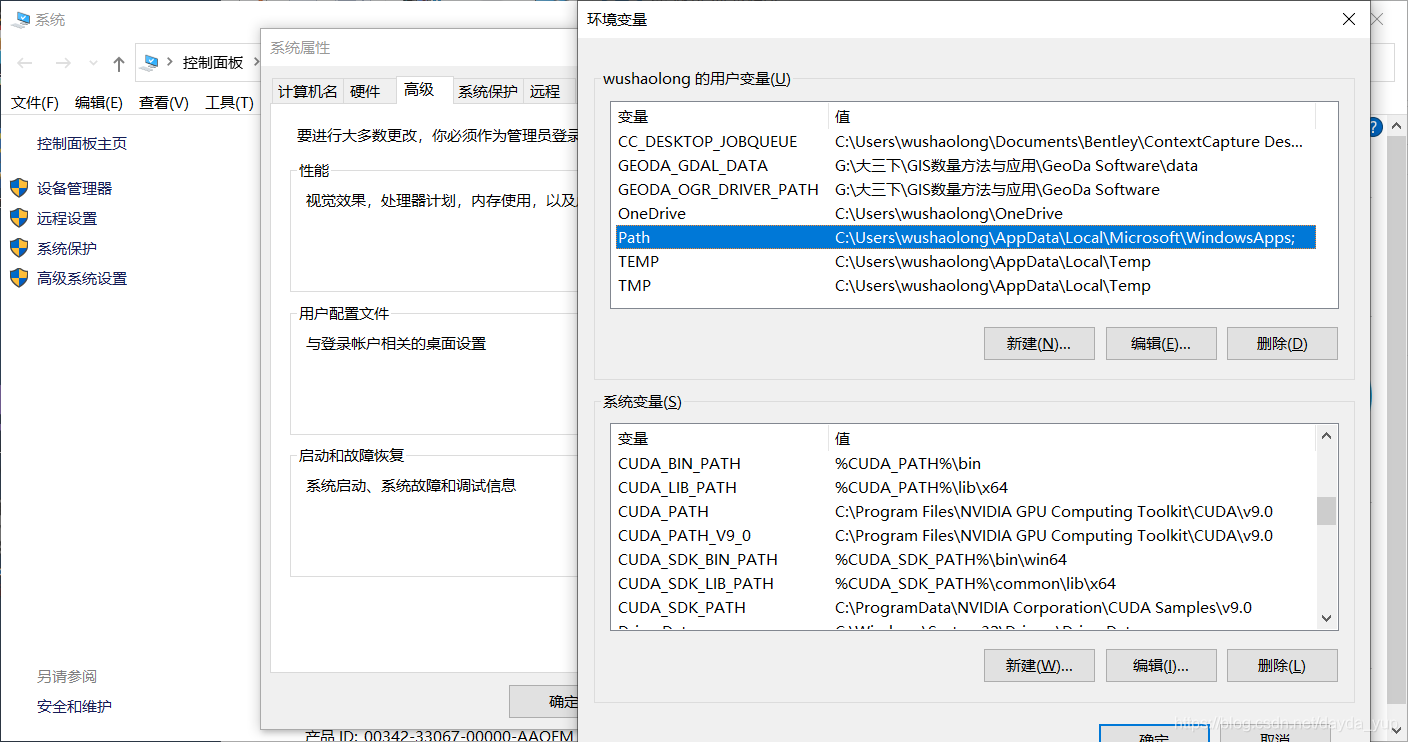Select the CC_DESKTOP_JOBQUEUE variable row
This screenshot has height=742, width=1408.
[965, 141]
